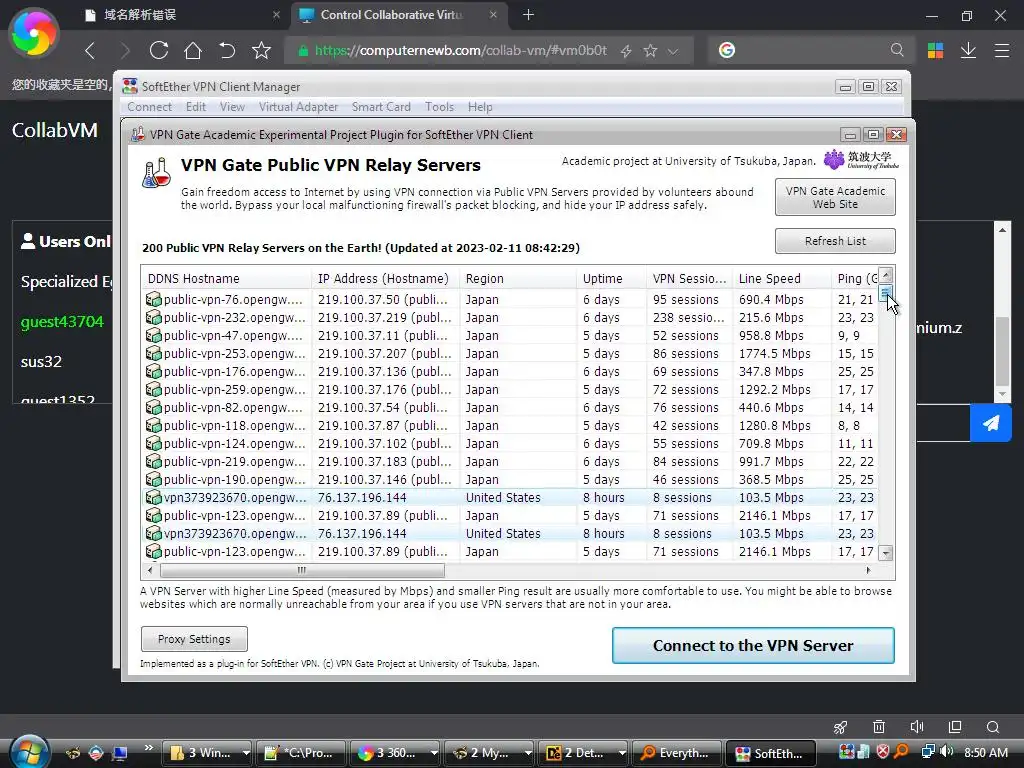Expand the 2 My... taskbar group dropdown

pyautogui.click(x=528, y=753)
